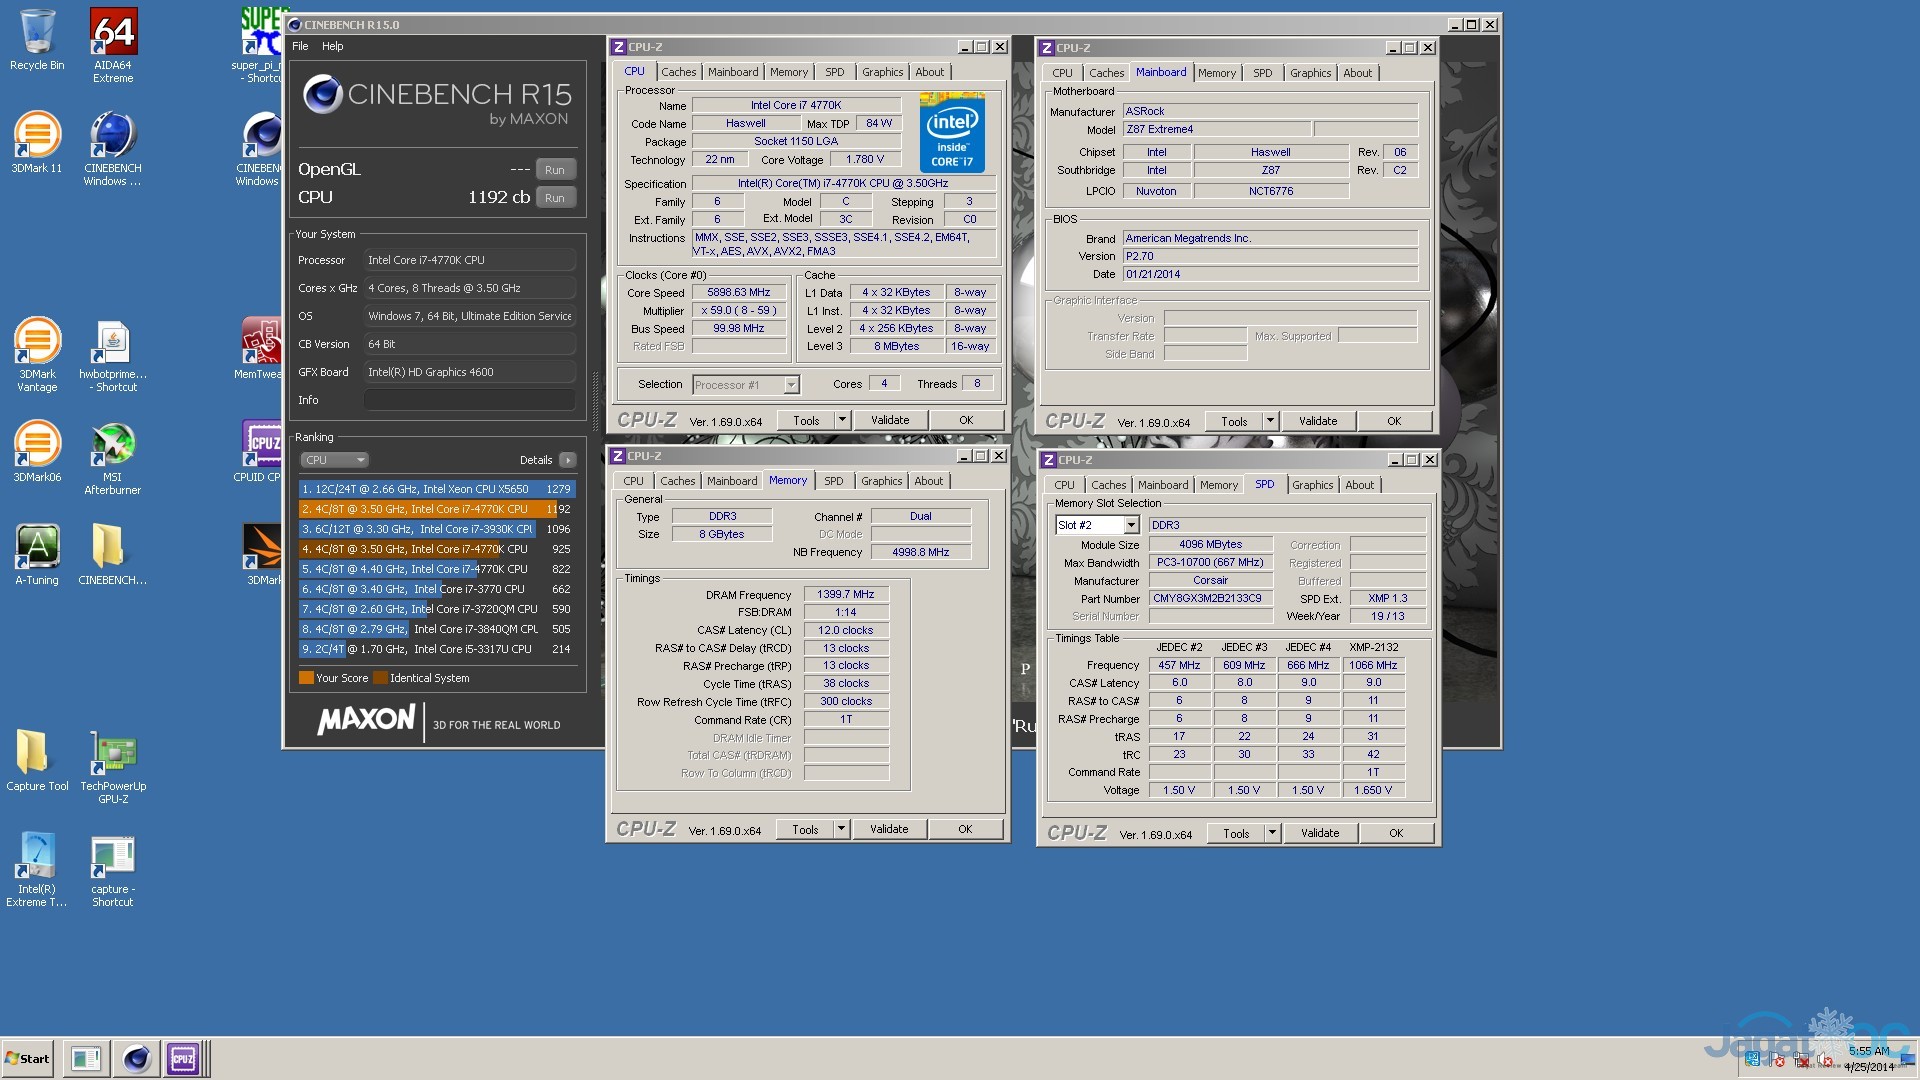
Task: Open the CINEBENCH Windows desktop shortcut near AIDA64
Action: [113, 147]
